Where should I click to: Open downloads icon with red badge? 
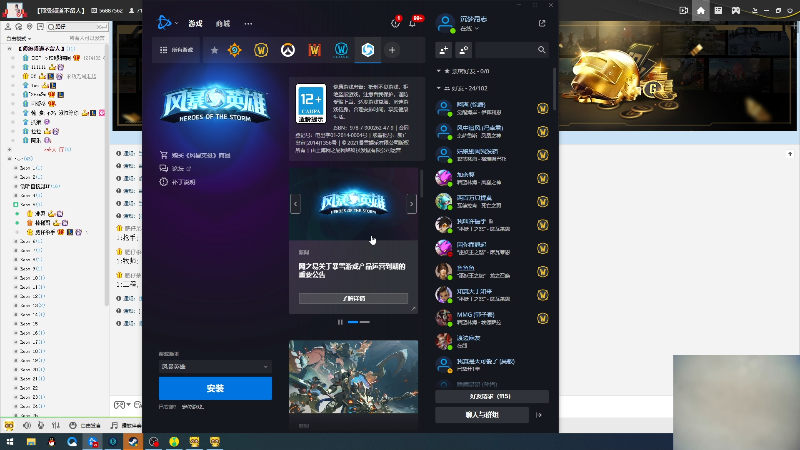(395, 23)
